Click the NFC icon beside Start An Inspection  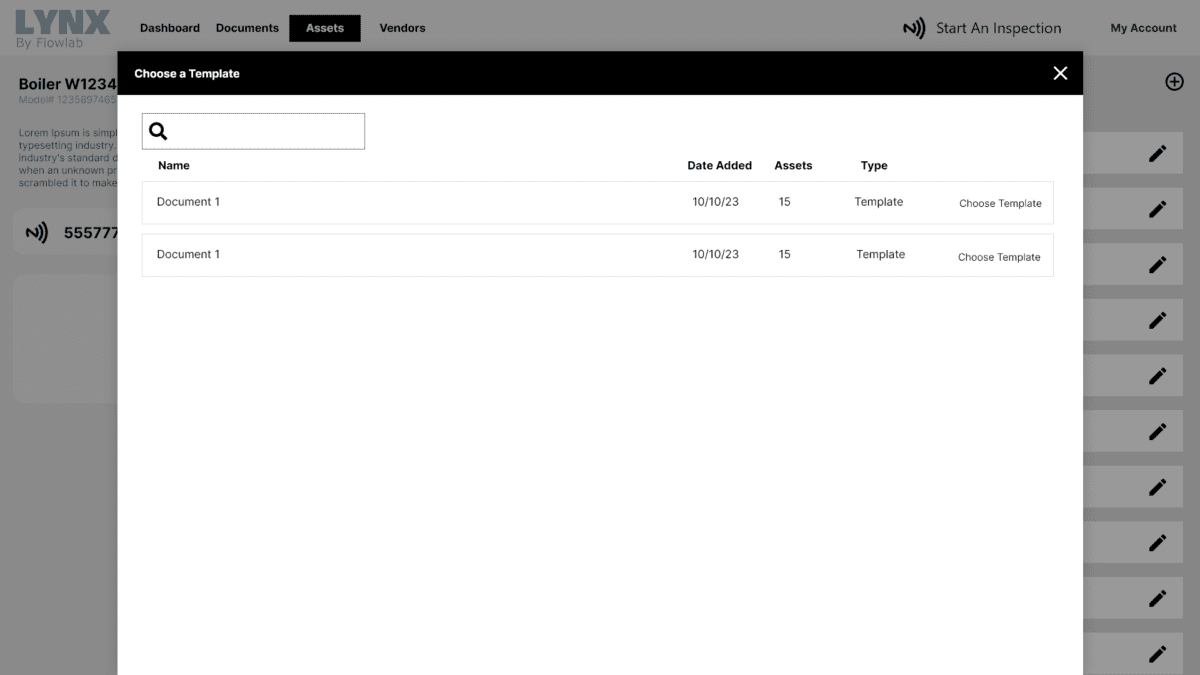[x=914, y=28]
